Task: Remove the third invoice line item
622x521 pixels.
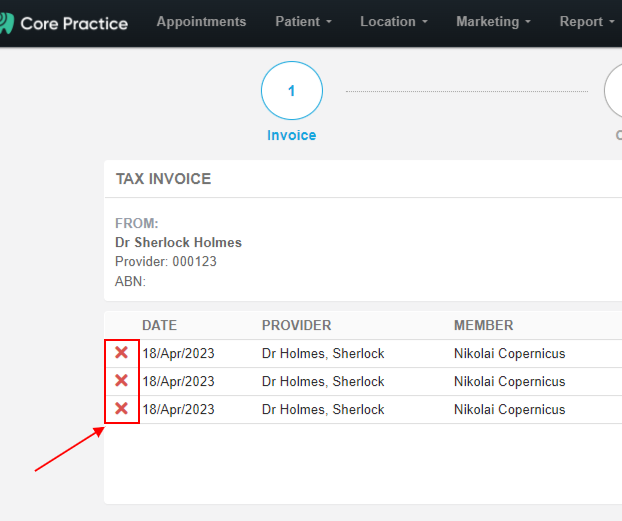Action: (x=121, y=408)
